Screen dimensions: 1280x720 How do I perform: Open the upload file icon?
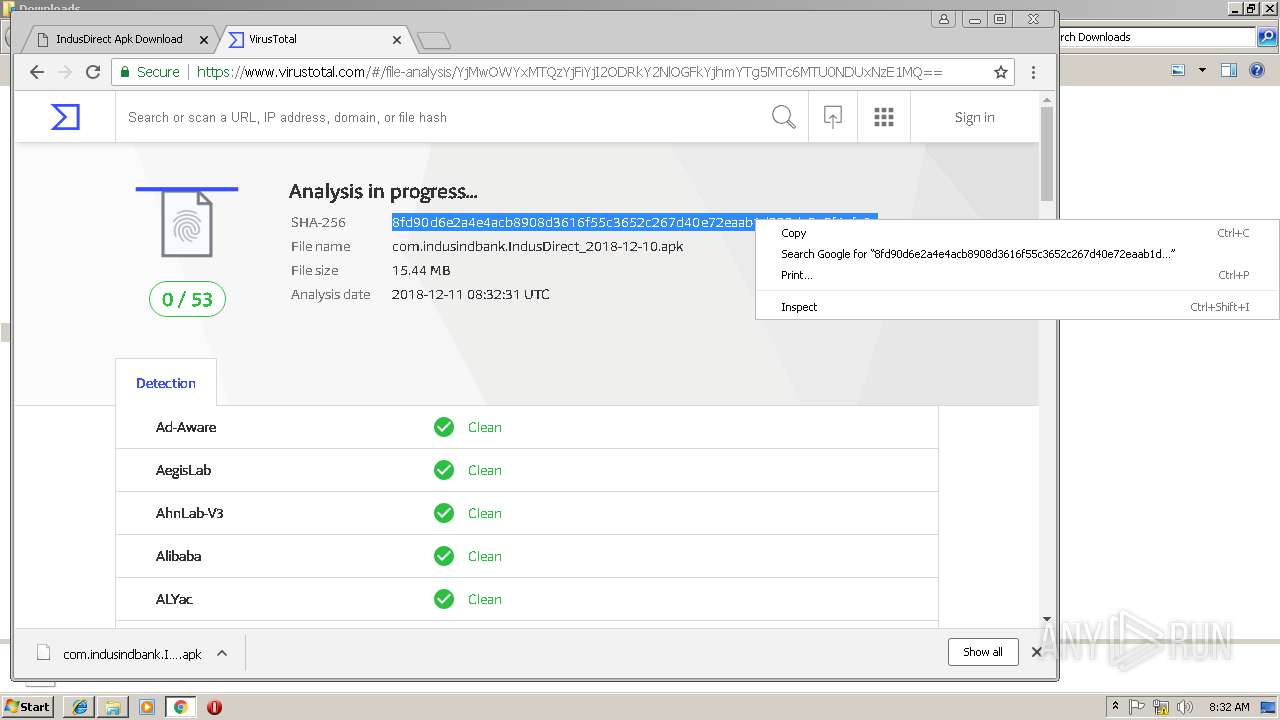832,117
